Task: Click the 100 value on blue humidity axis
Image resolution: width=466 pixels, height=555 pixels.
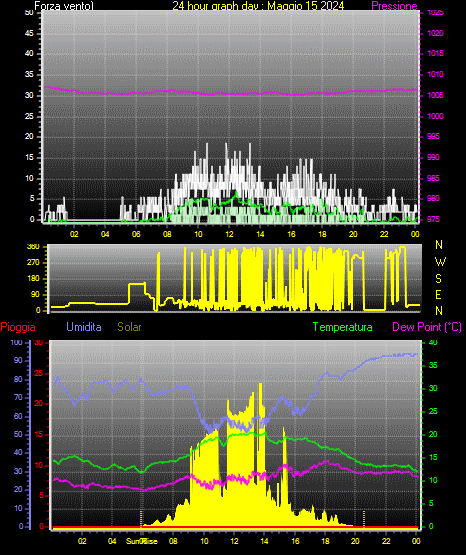Action: [17, 343]
